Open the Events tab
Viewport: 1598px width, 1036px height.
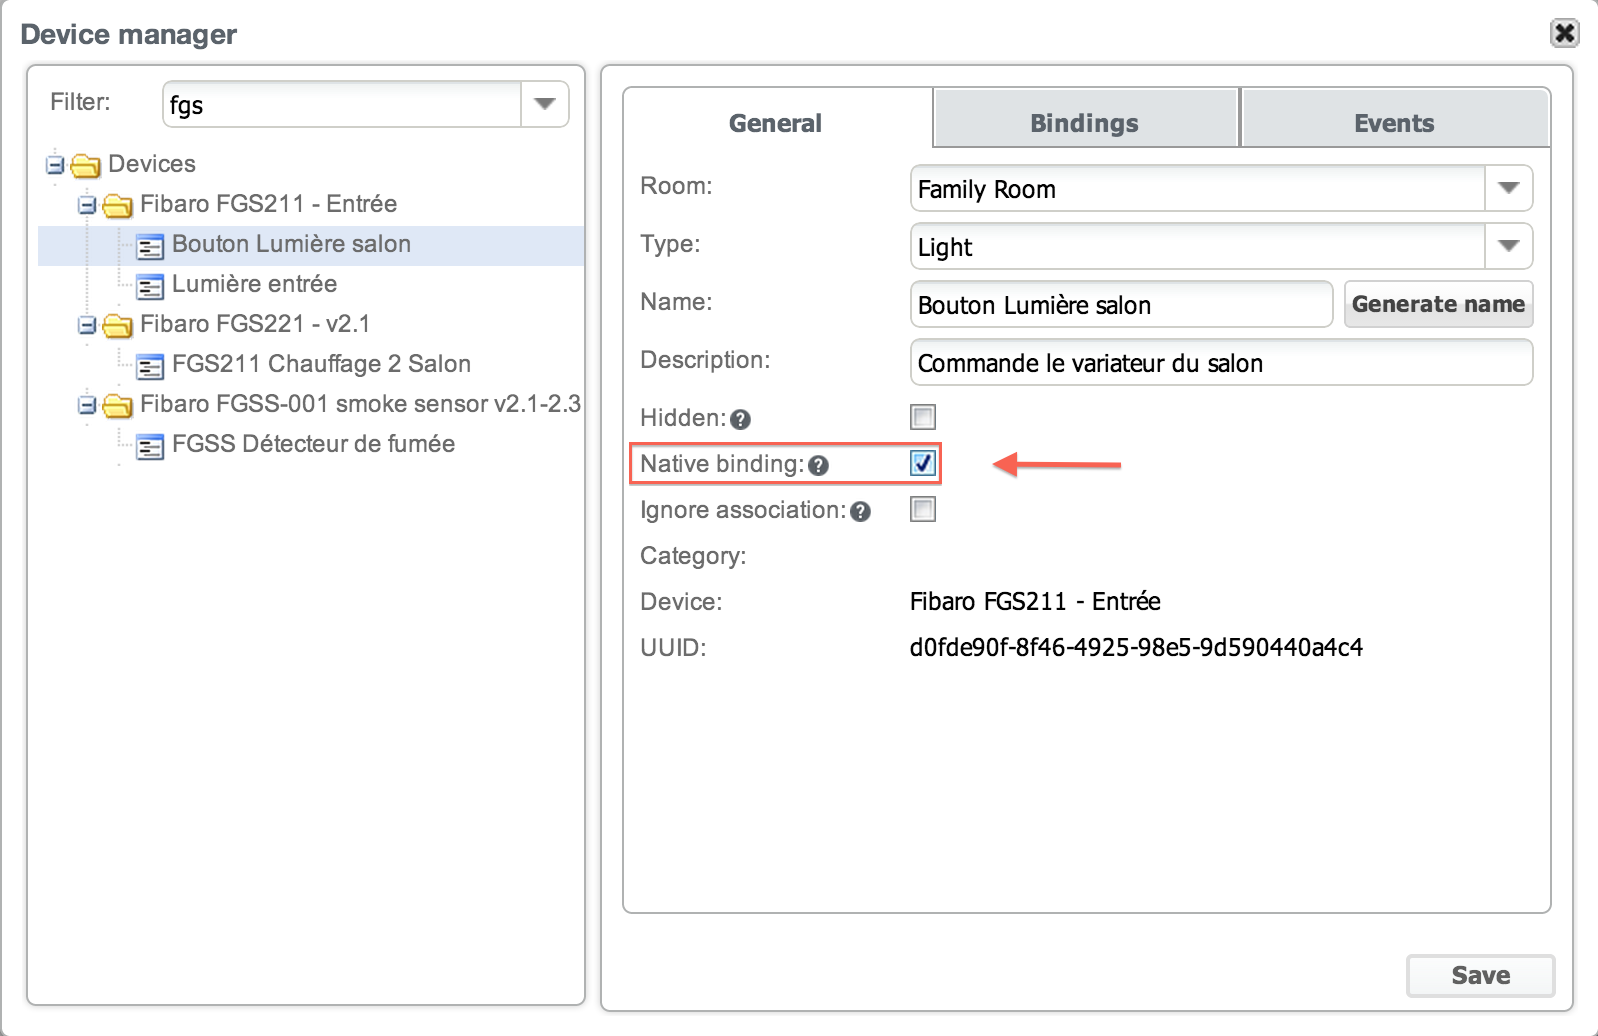pos(1394,123)
